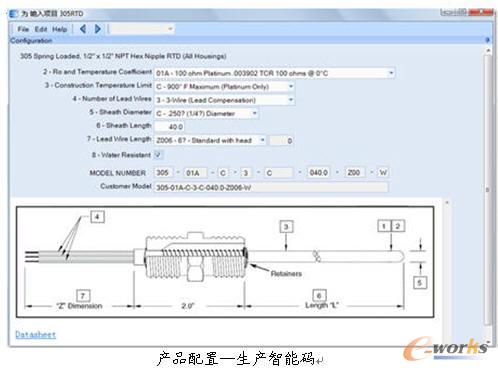Toggle the Water Resistant checkbox
498x371 pixels.
[158, 154]
